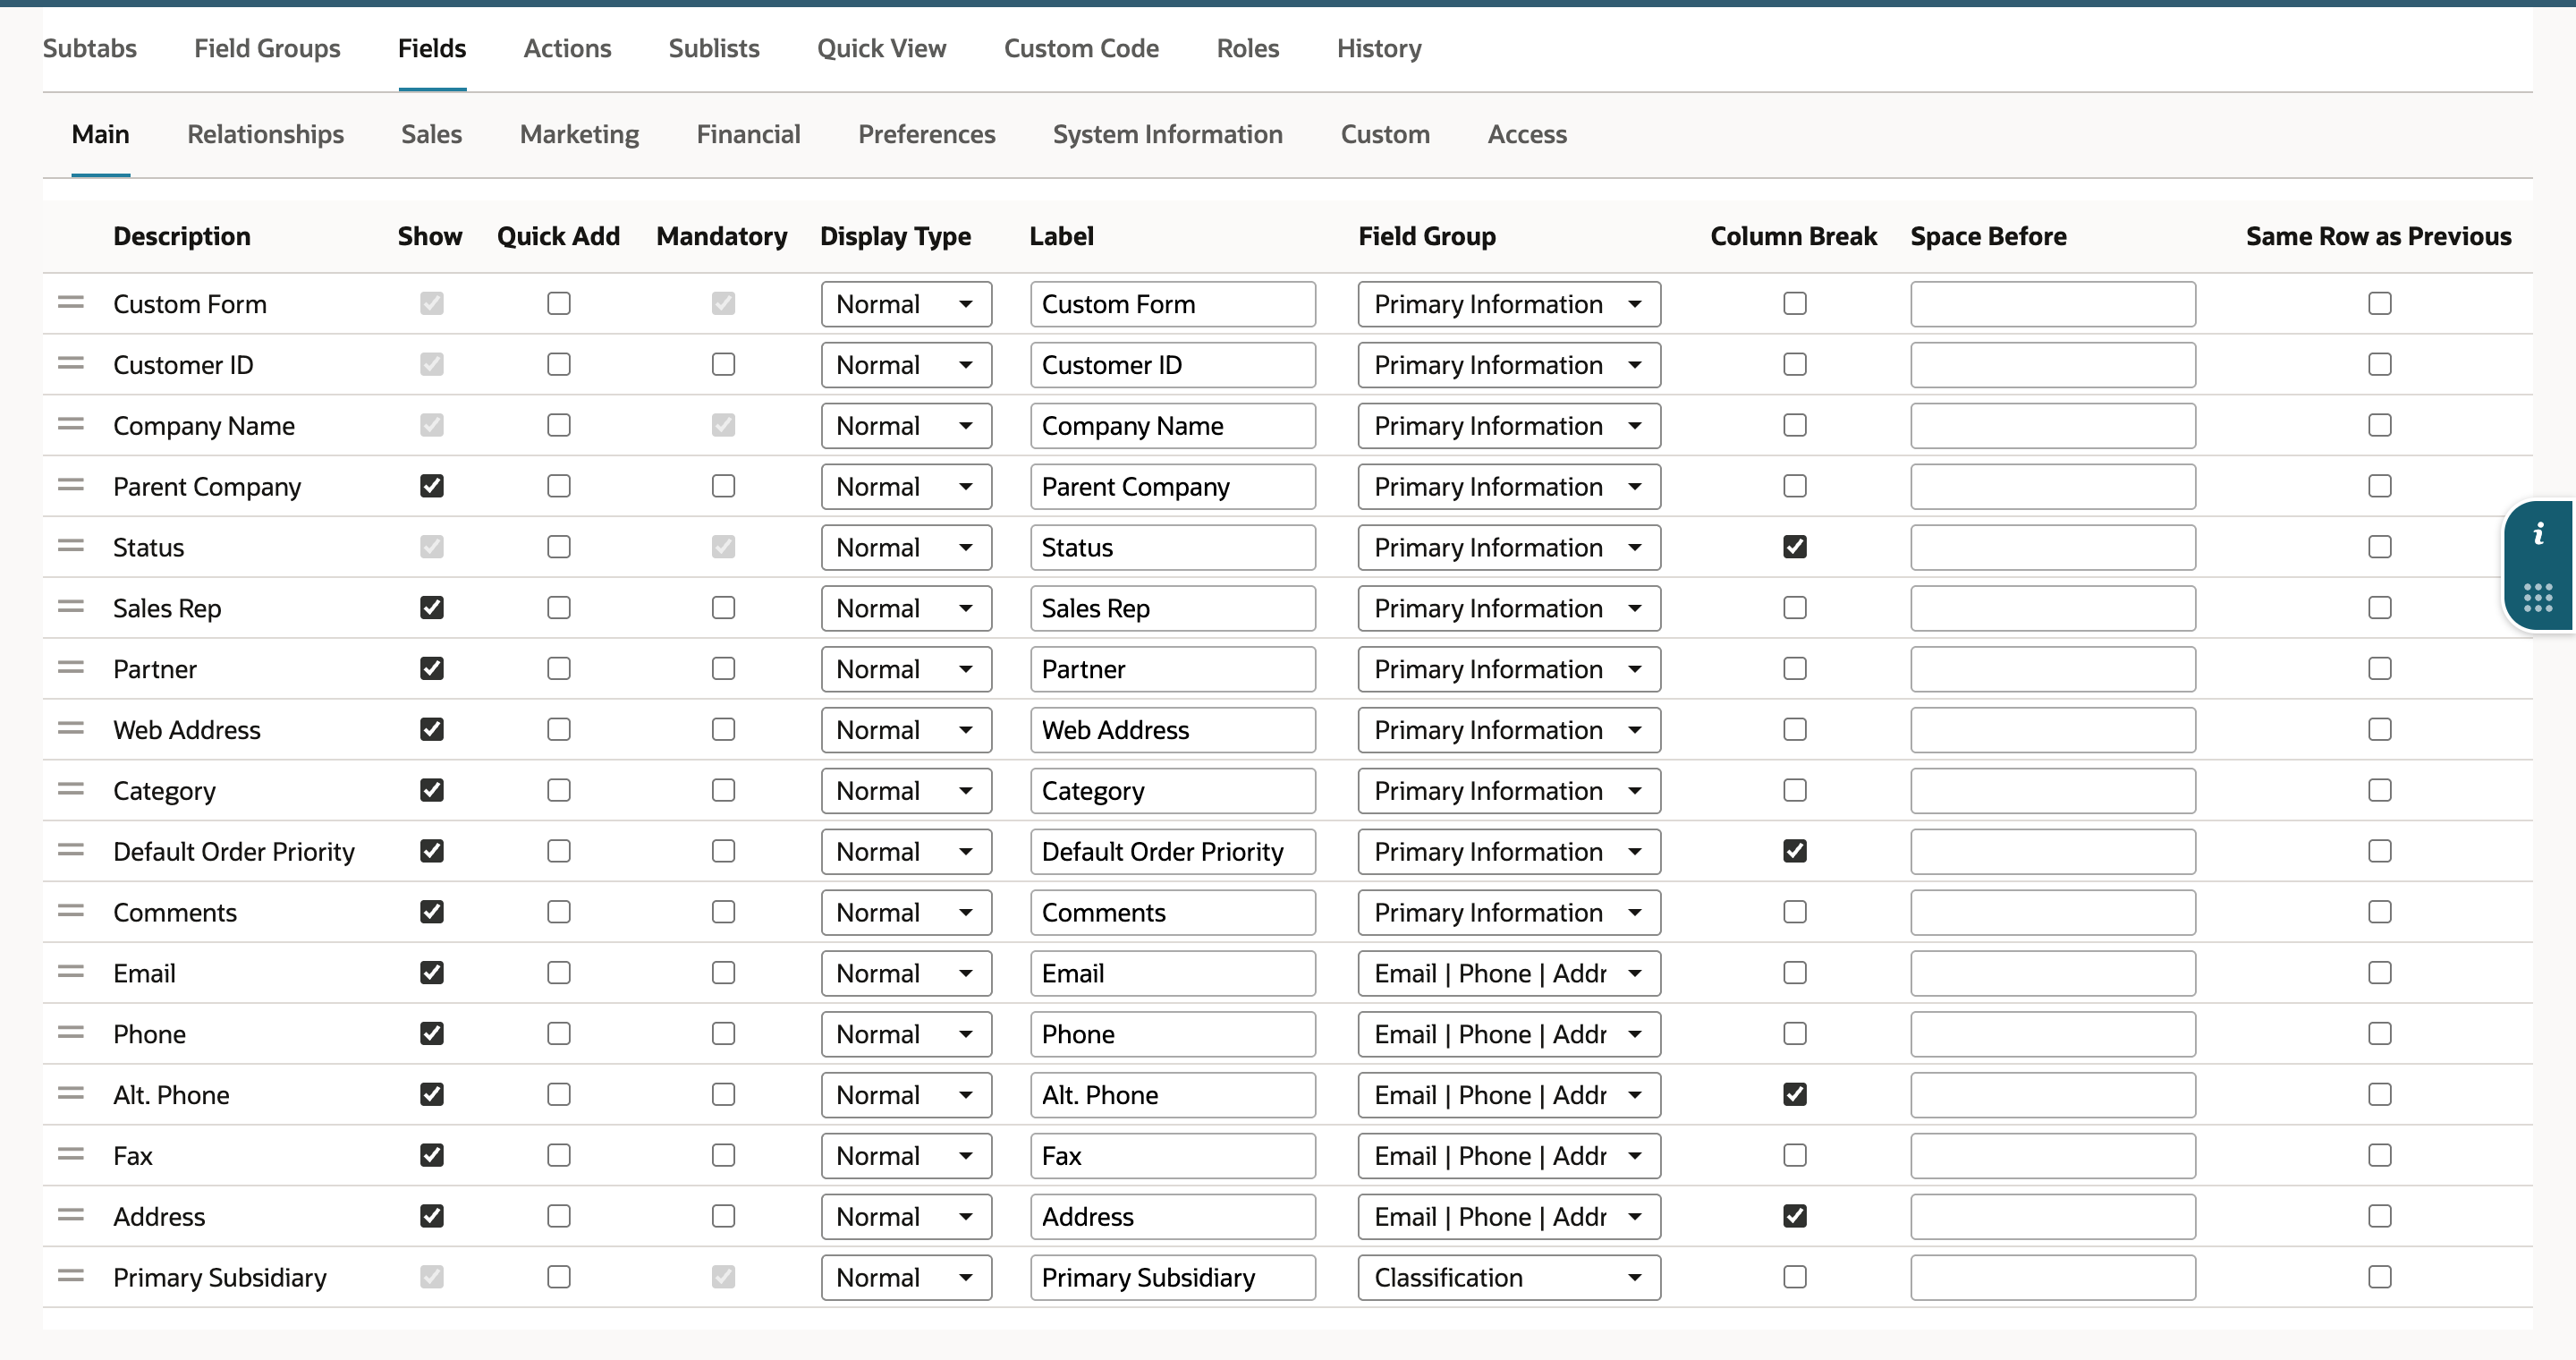Uncheck Show for Fax field
This screenshot has width=2576, height=1360.
click(432, 1155)
